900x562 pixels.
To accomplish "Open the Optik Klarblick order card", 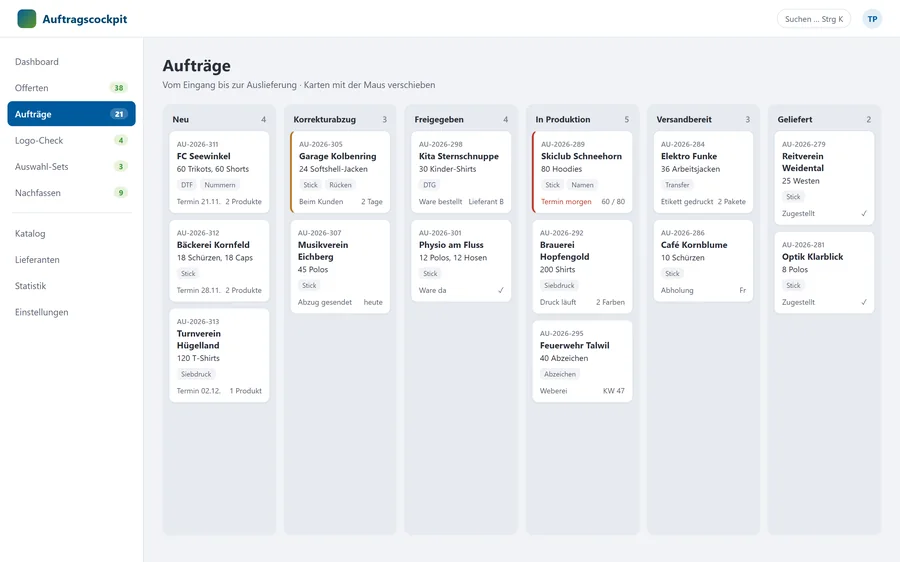I will click(824, 273).
